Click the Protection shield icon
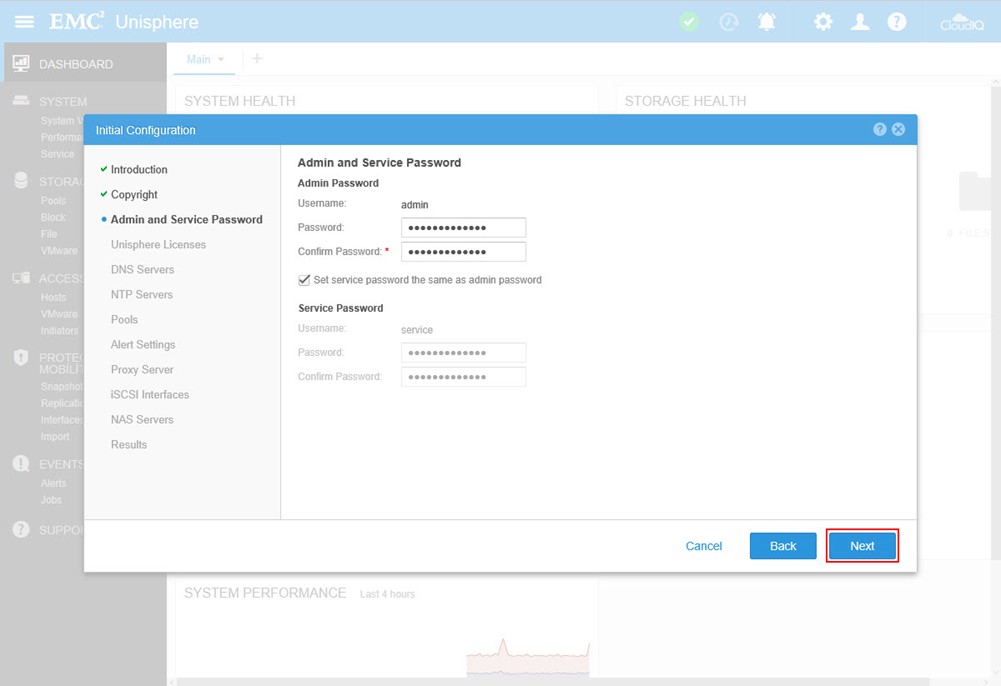1001x686 pixels. pyautogui.click(x=21, y=357)
